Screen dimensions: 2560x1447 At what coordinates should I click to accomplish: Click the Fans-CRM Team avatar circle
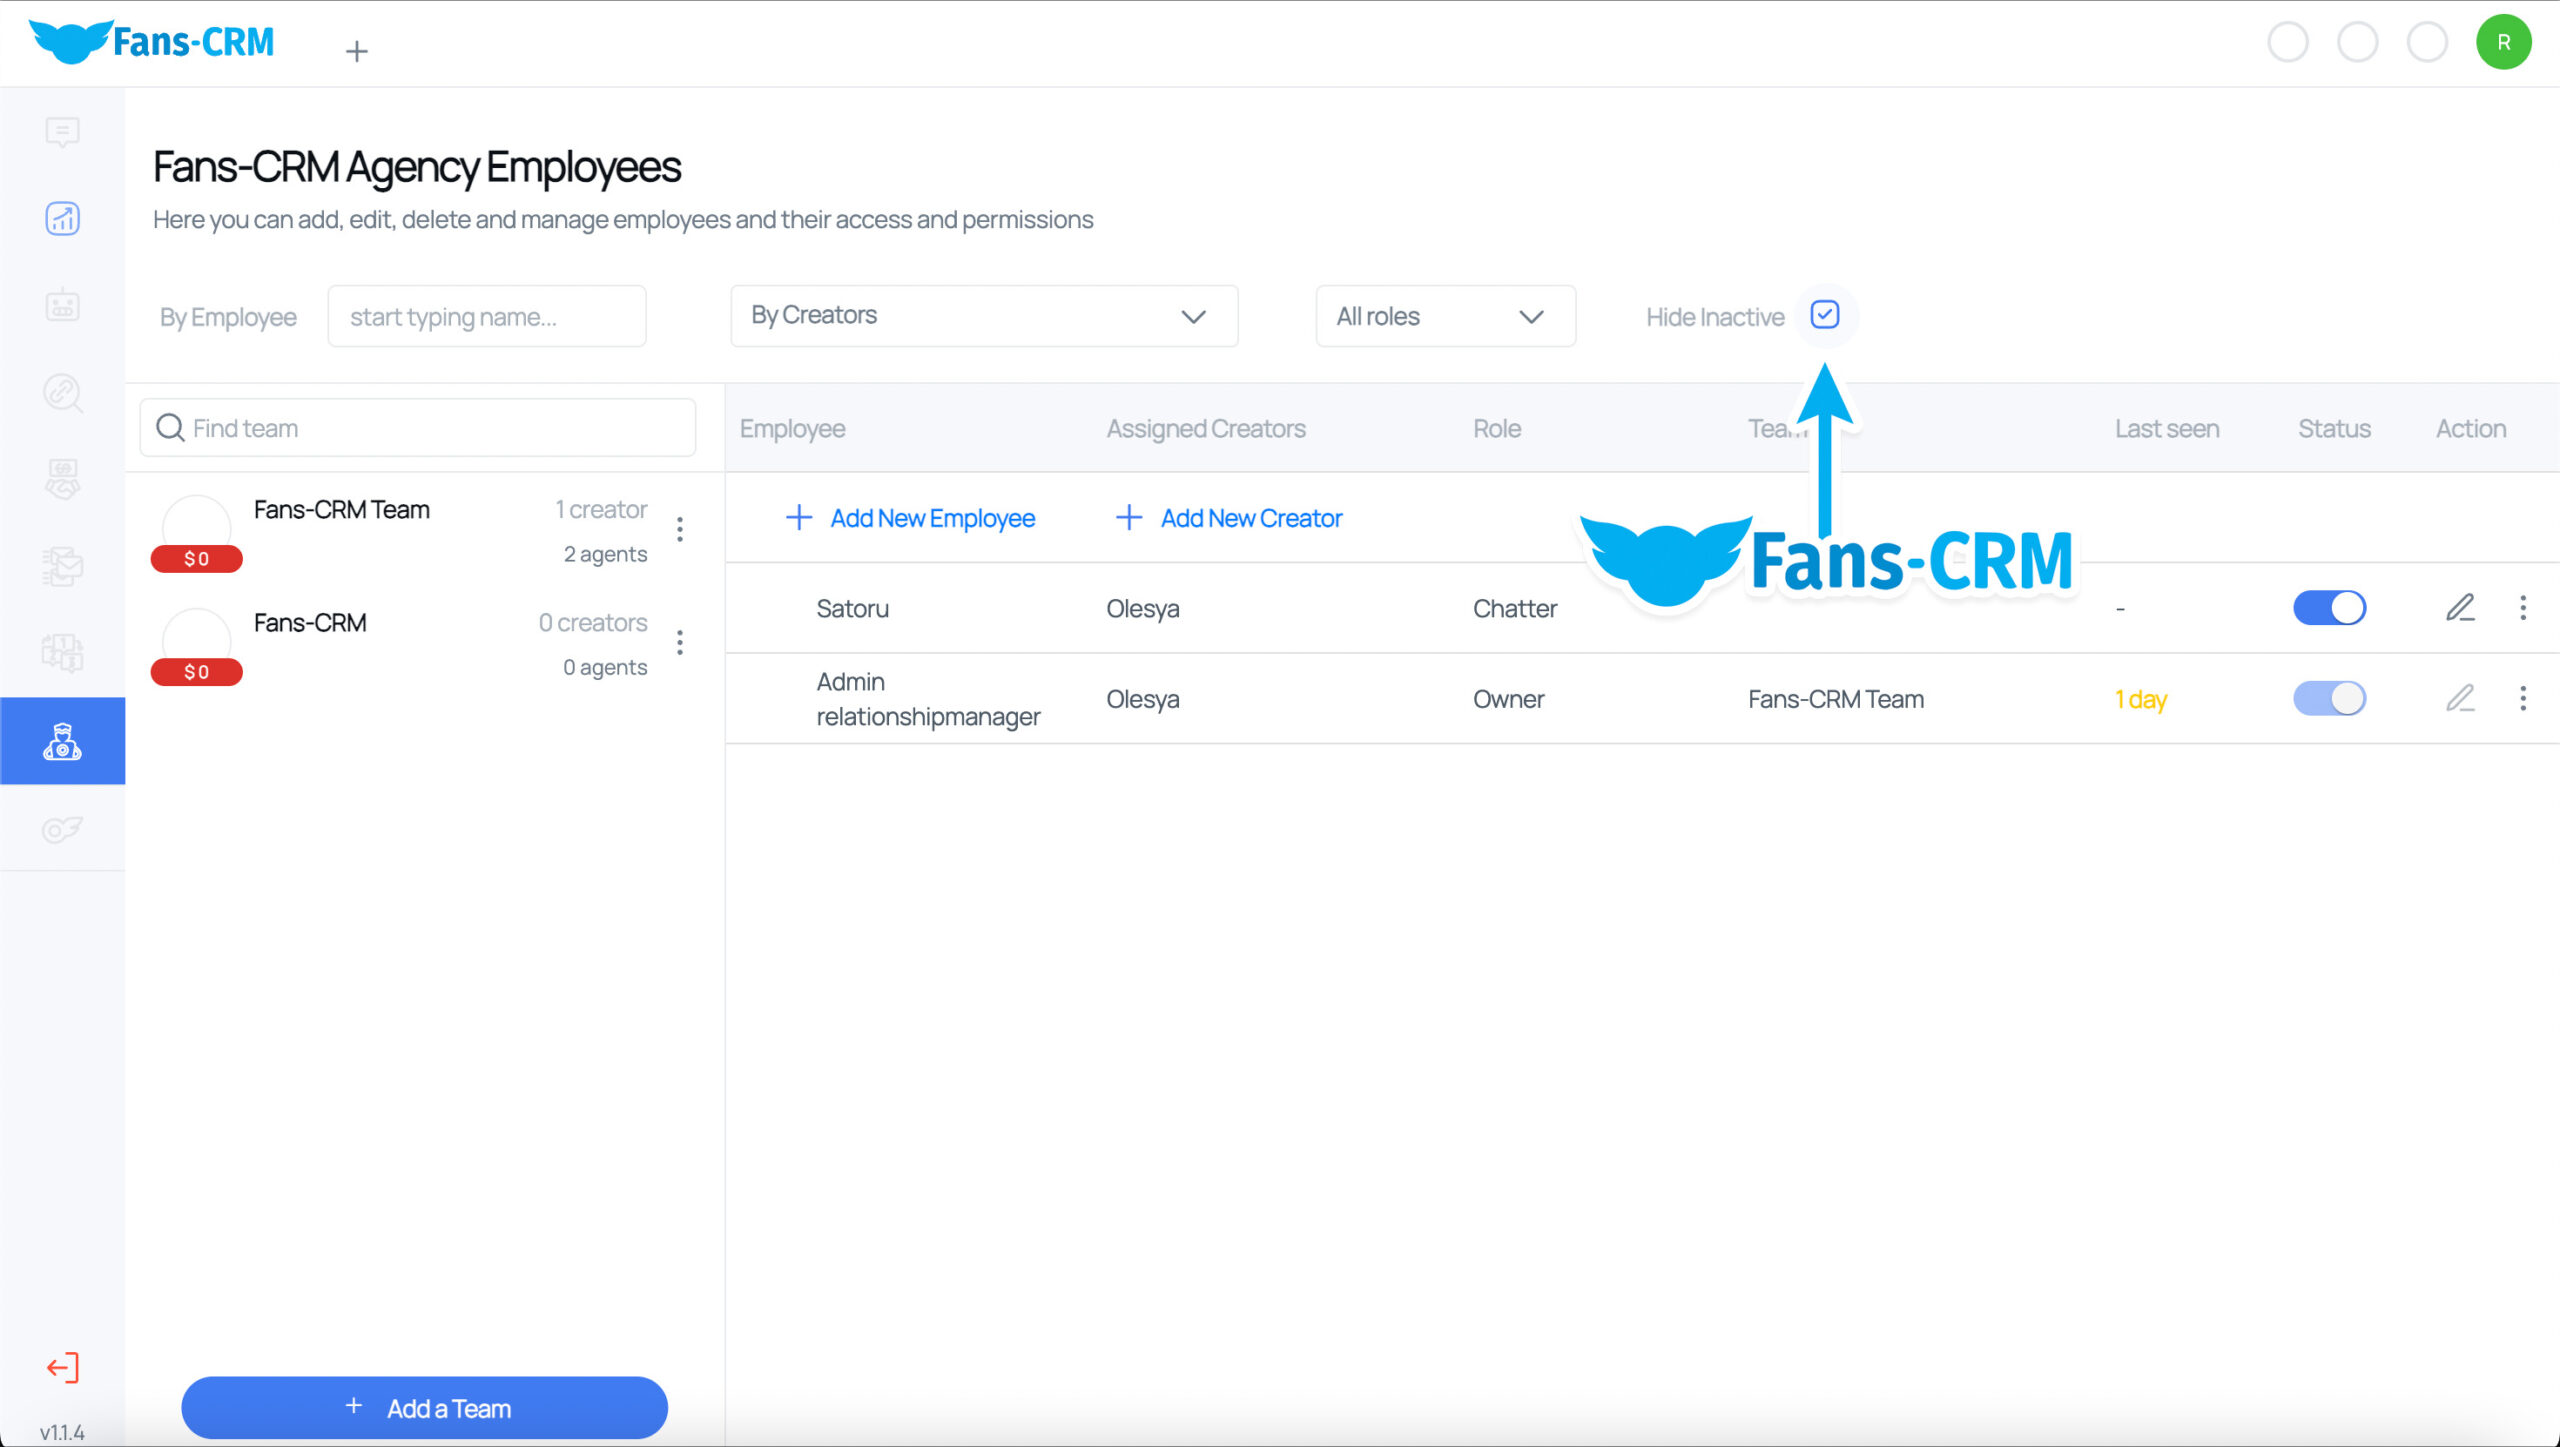click(x=196, y=527)
